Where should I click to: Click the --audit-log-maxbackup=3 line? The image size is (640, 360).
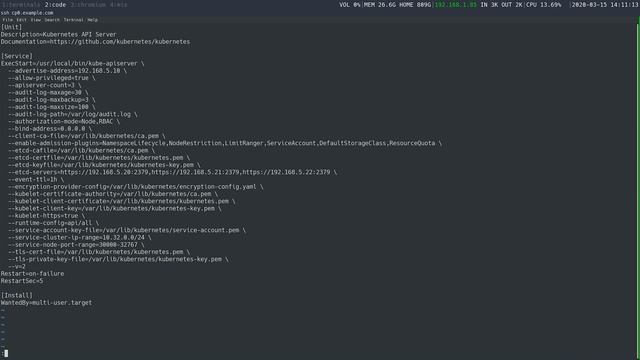pos(51,100)
